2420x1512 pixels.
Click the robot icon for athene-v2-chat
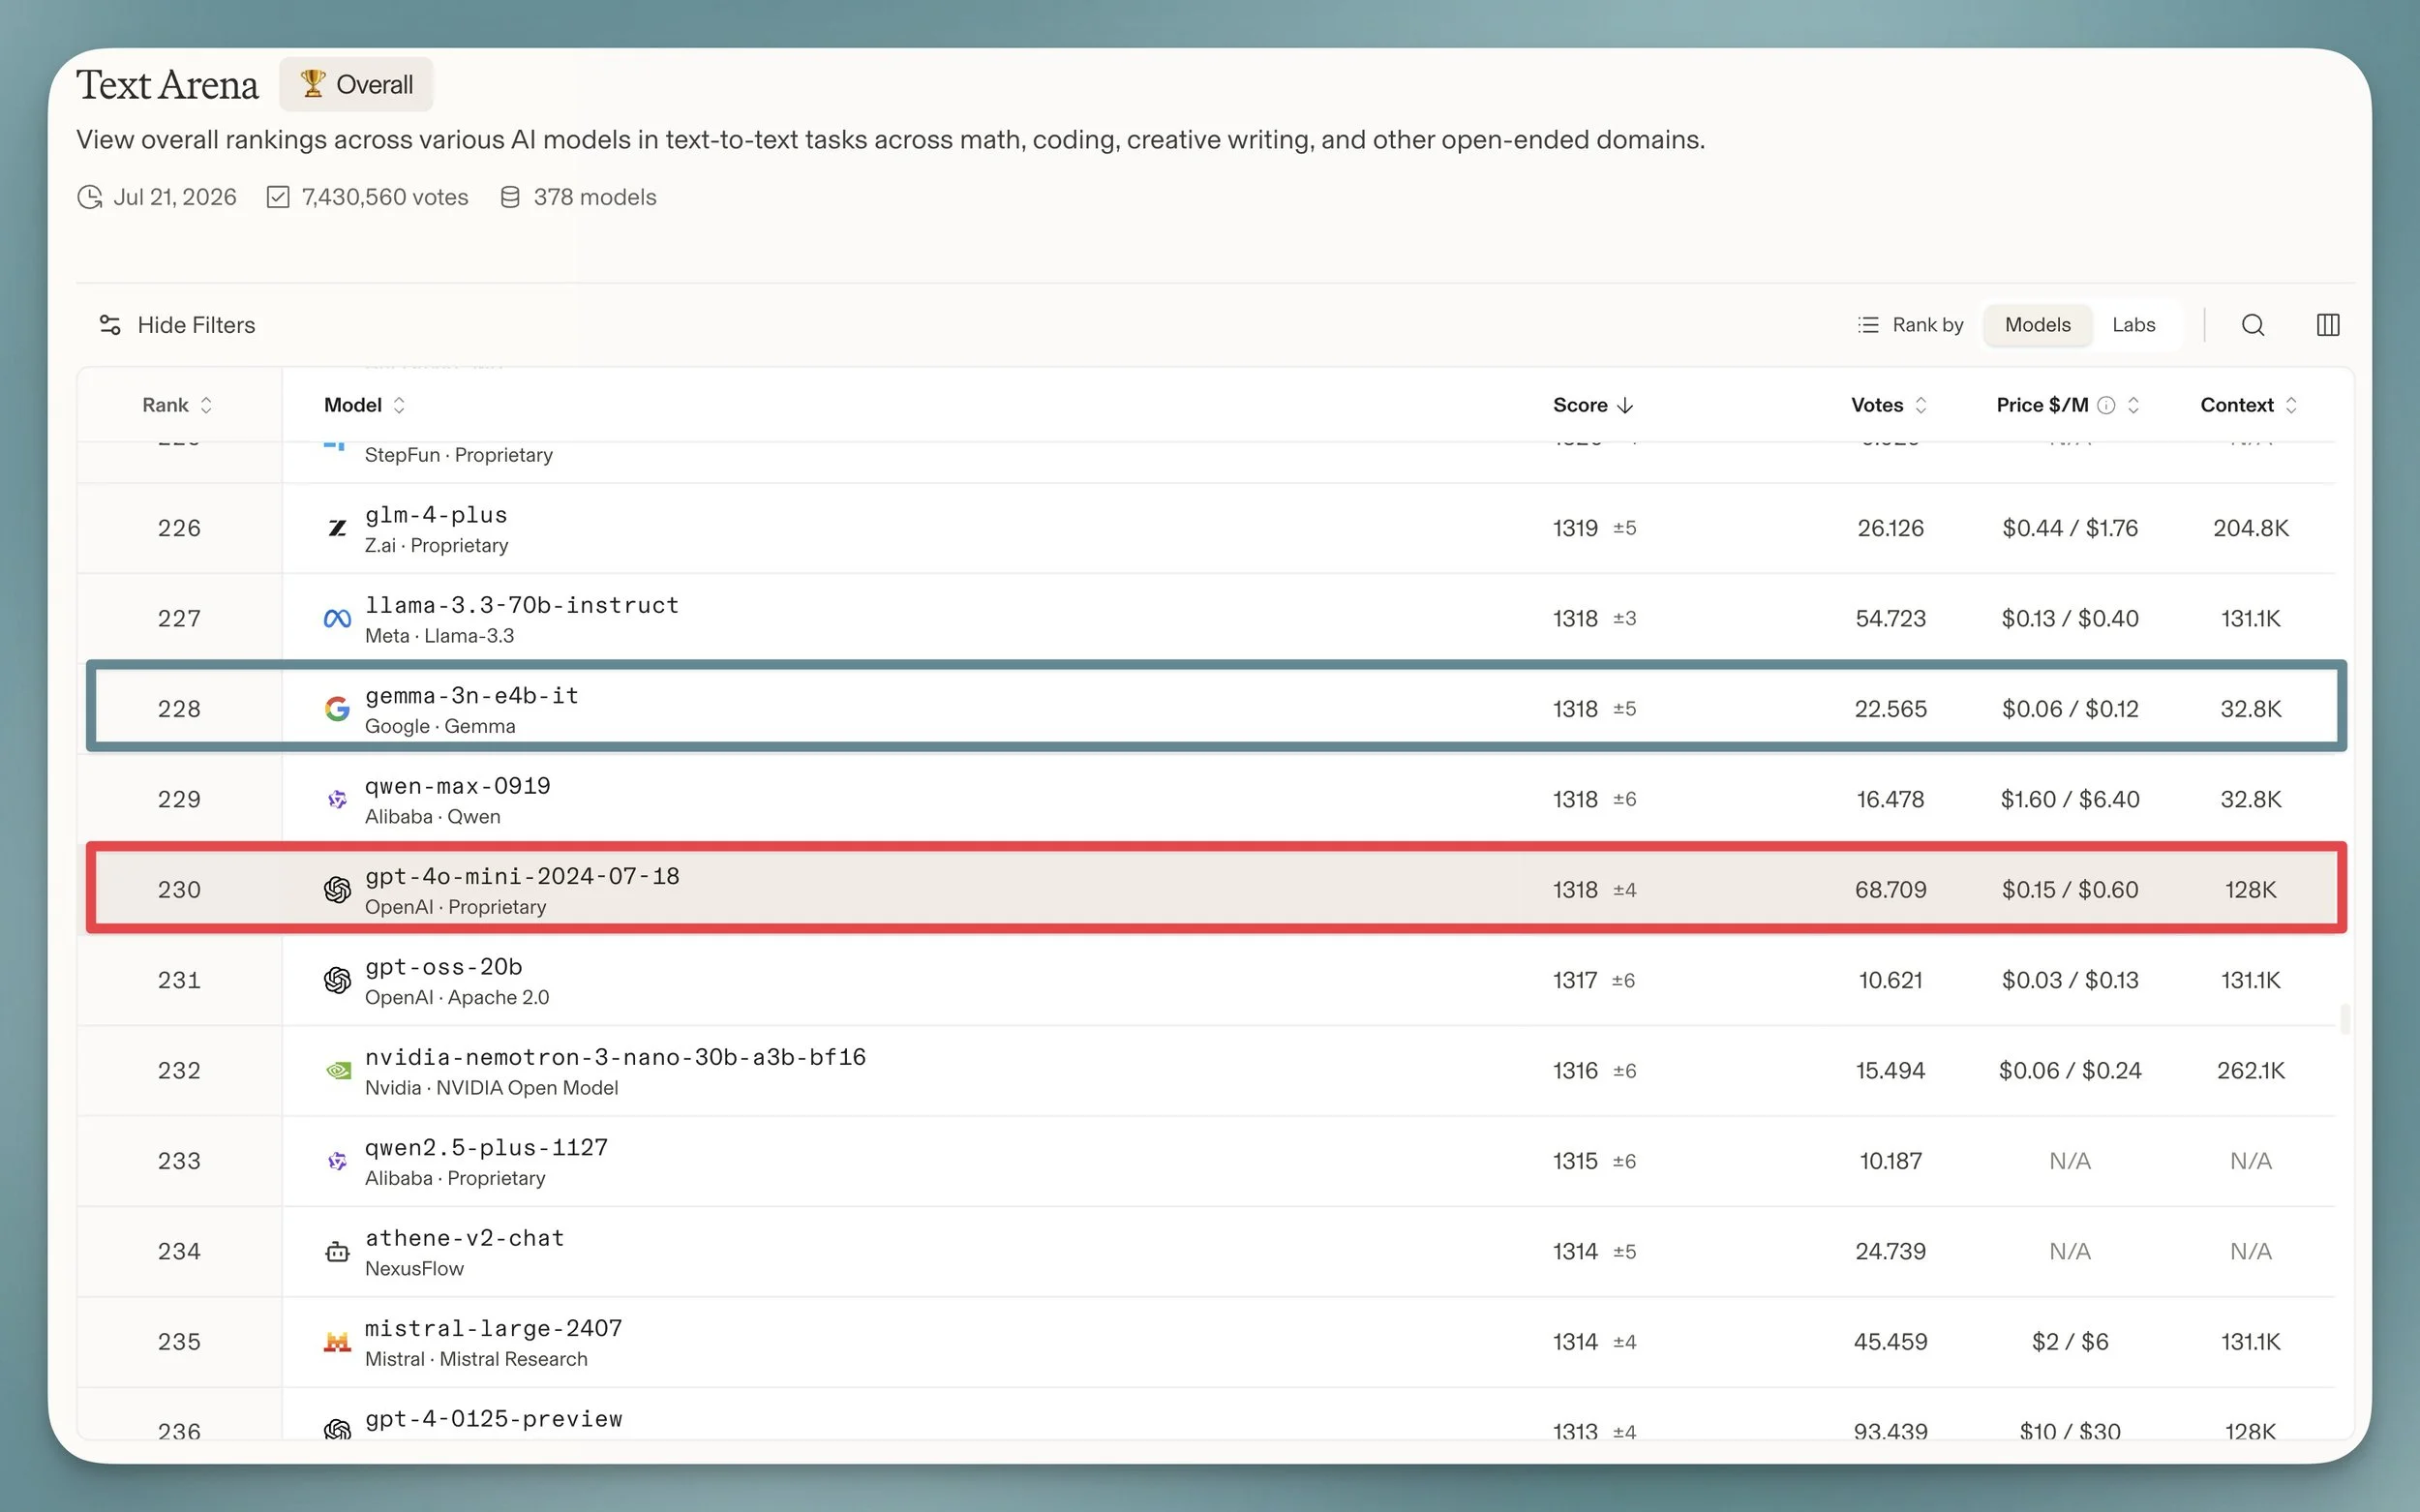click(x=338, y=1252)
